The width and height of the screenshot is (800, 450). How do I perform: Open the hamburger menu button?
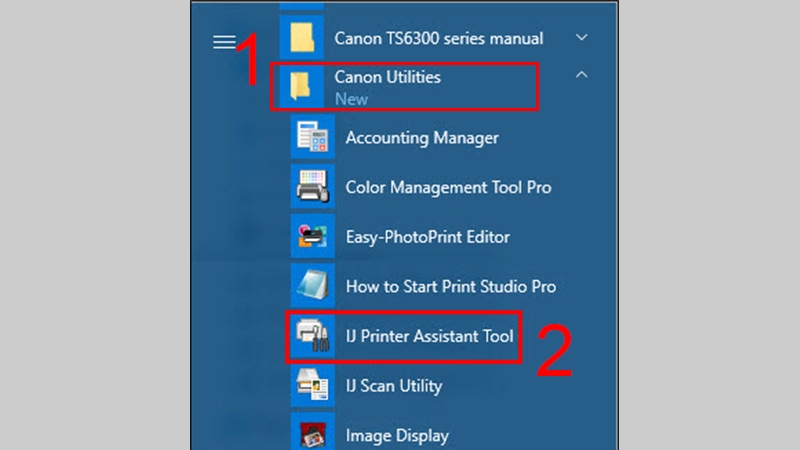(x=224, y=42)
